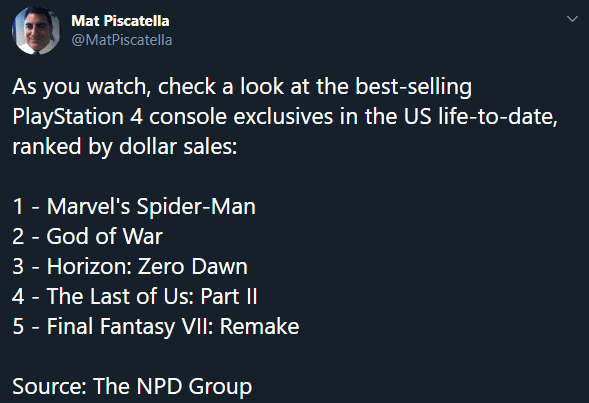Click the Mat Piscatella display name
Image resolution: width=589 pixels, height=403 pixels.
click(x=120, y=21)
